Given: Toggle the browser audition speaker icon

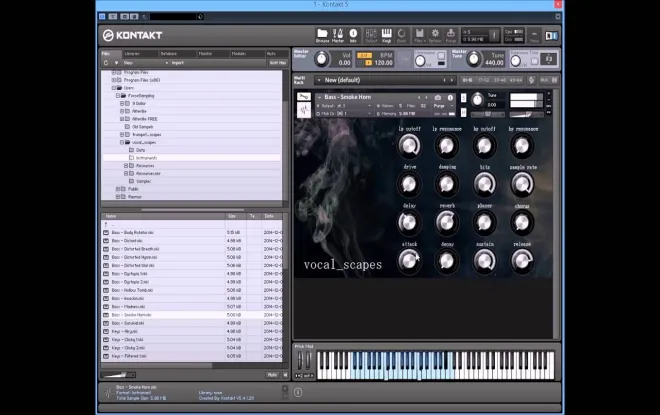Looking at the screenshot, I should [285, 375].
